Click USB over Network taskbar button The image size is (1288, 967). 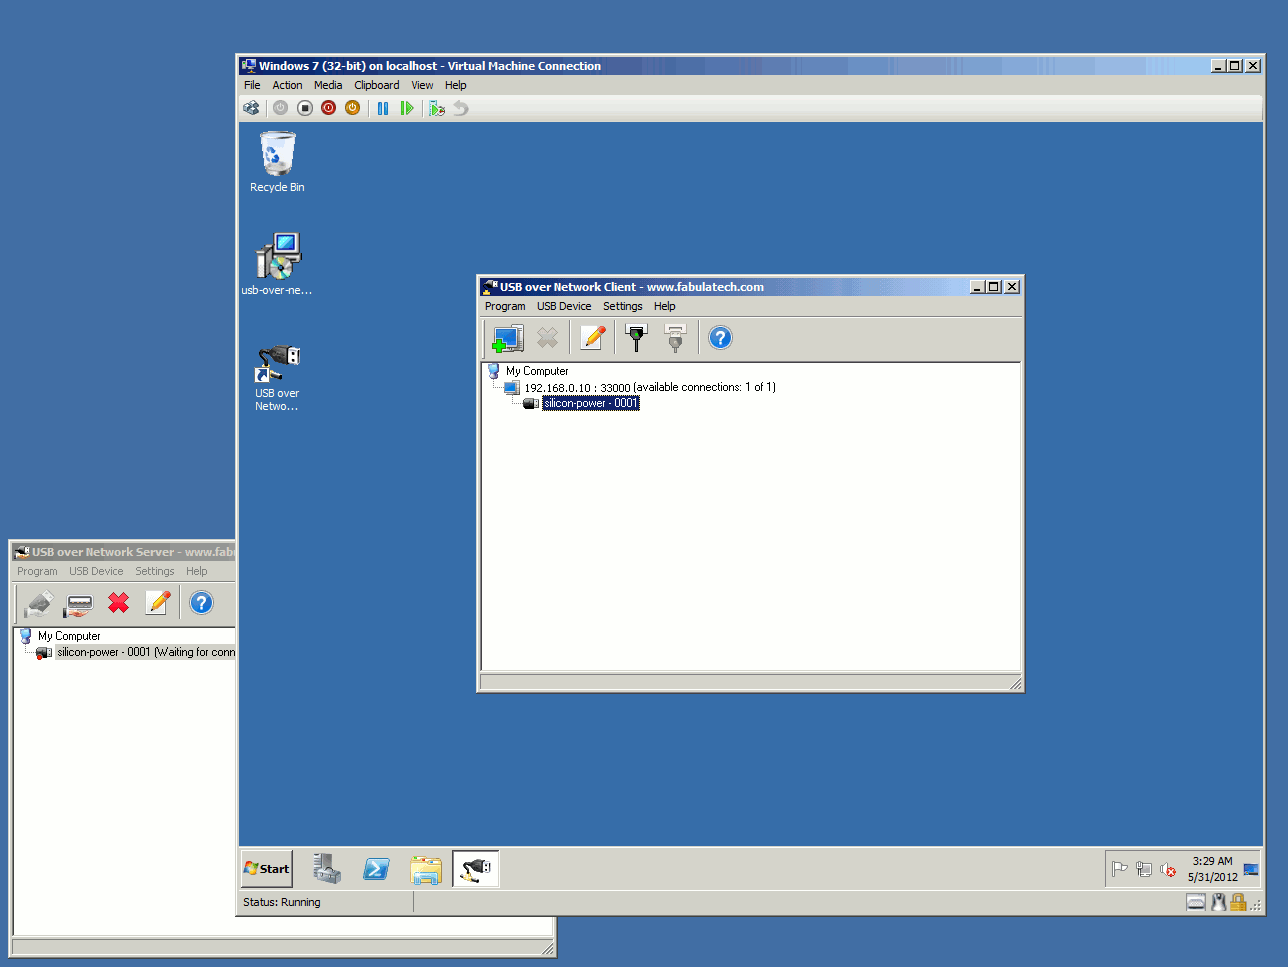pos(476,869)
